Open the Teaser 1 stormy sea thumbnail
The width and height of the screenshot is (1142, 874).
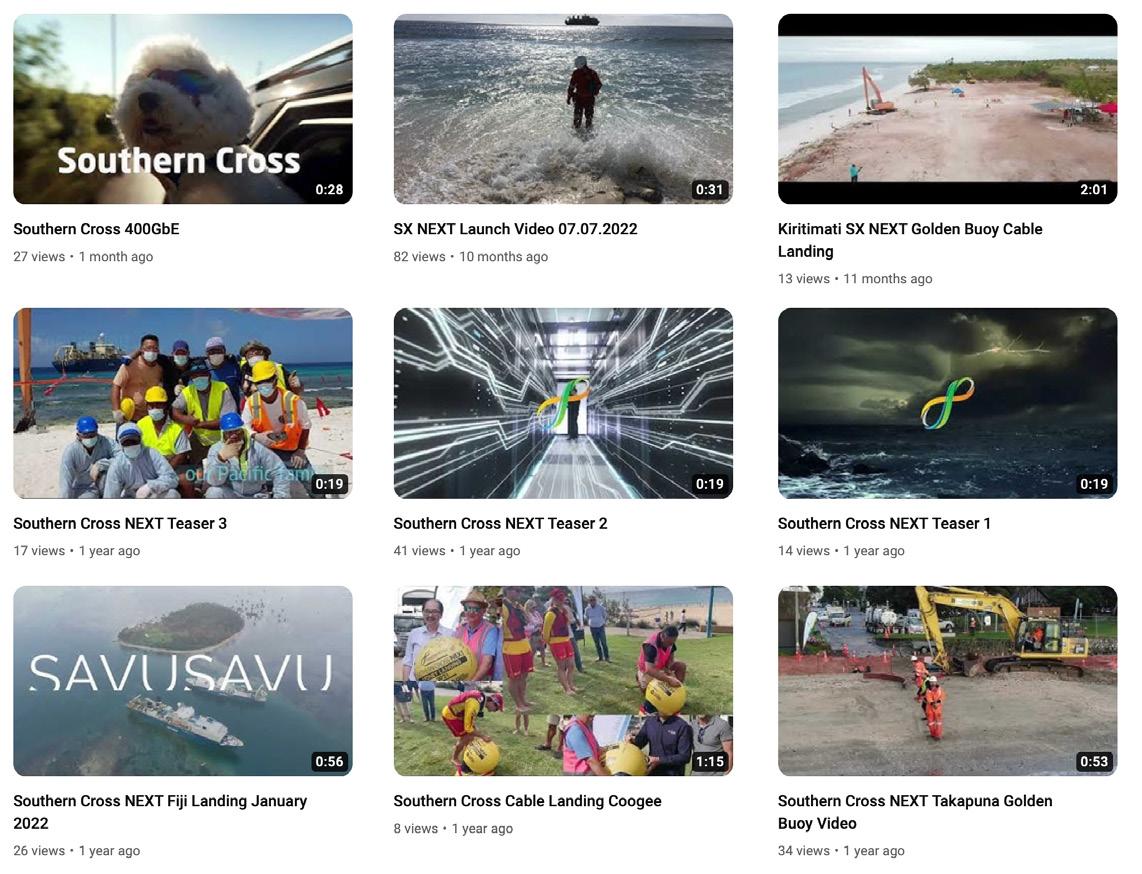pos(948,403)
